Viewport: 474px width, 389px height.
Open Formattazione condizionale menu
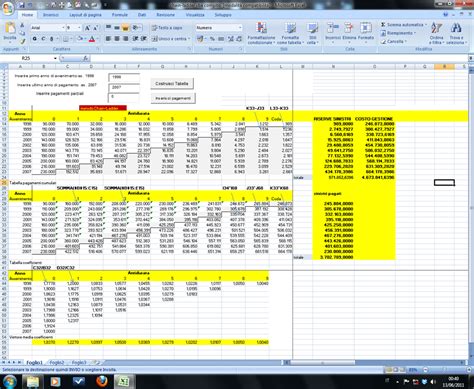(261, 33)
